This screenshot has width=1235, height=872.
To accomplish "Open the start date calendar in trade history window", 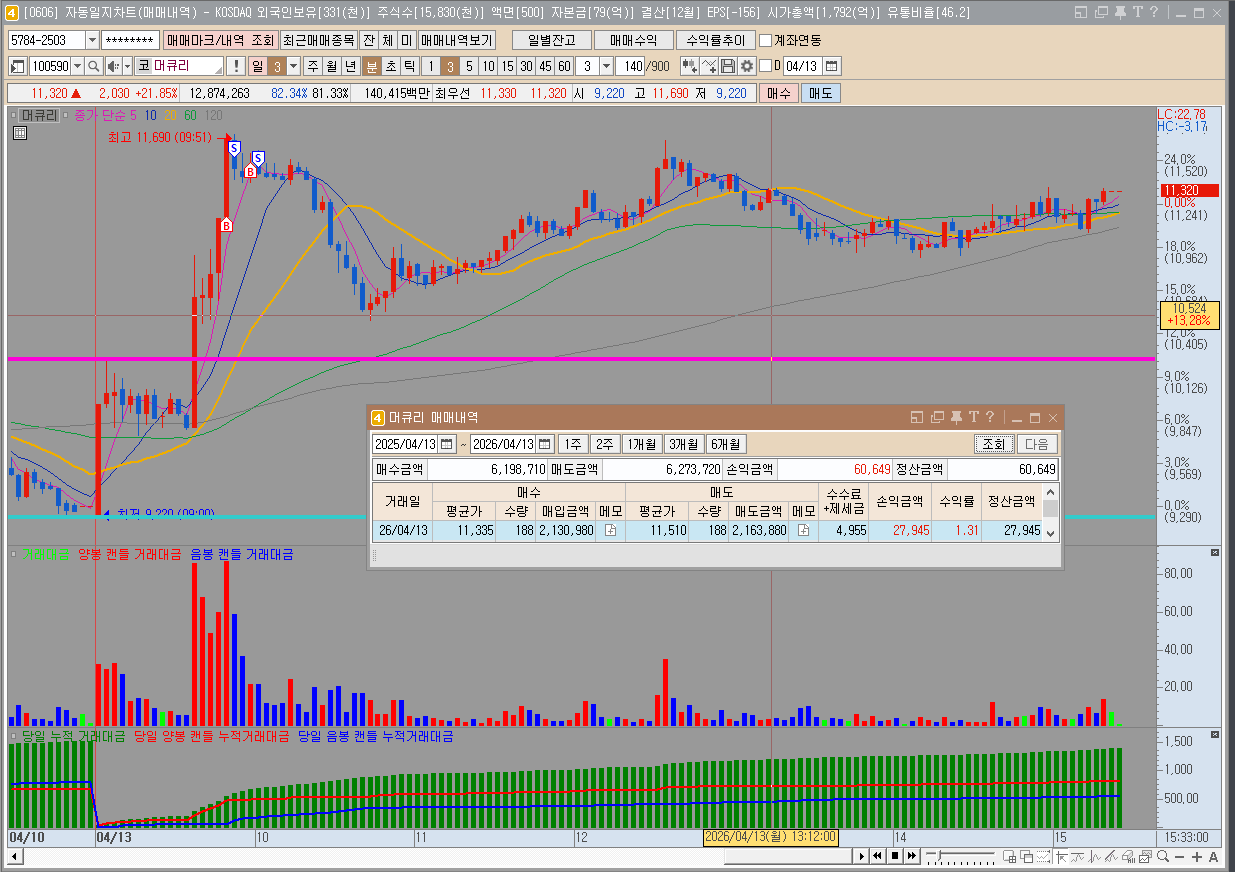I will pos(447,444).
